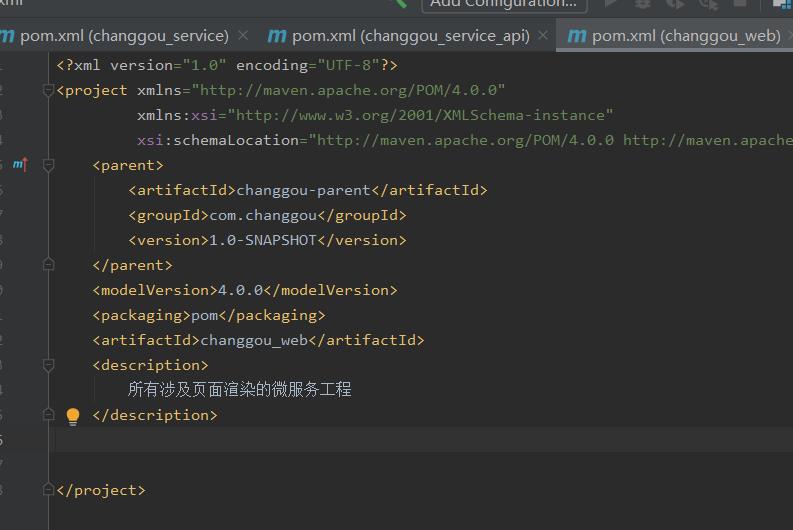Viewport: 793px width, 530px height.
Task: Click the artifactId value changgou-parent
Action: [x=303, y=191]
